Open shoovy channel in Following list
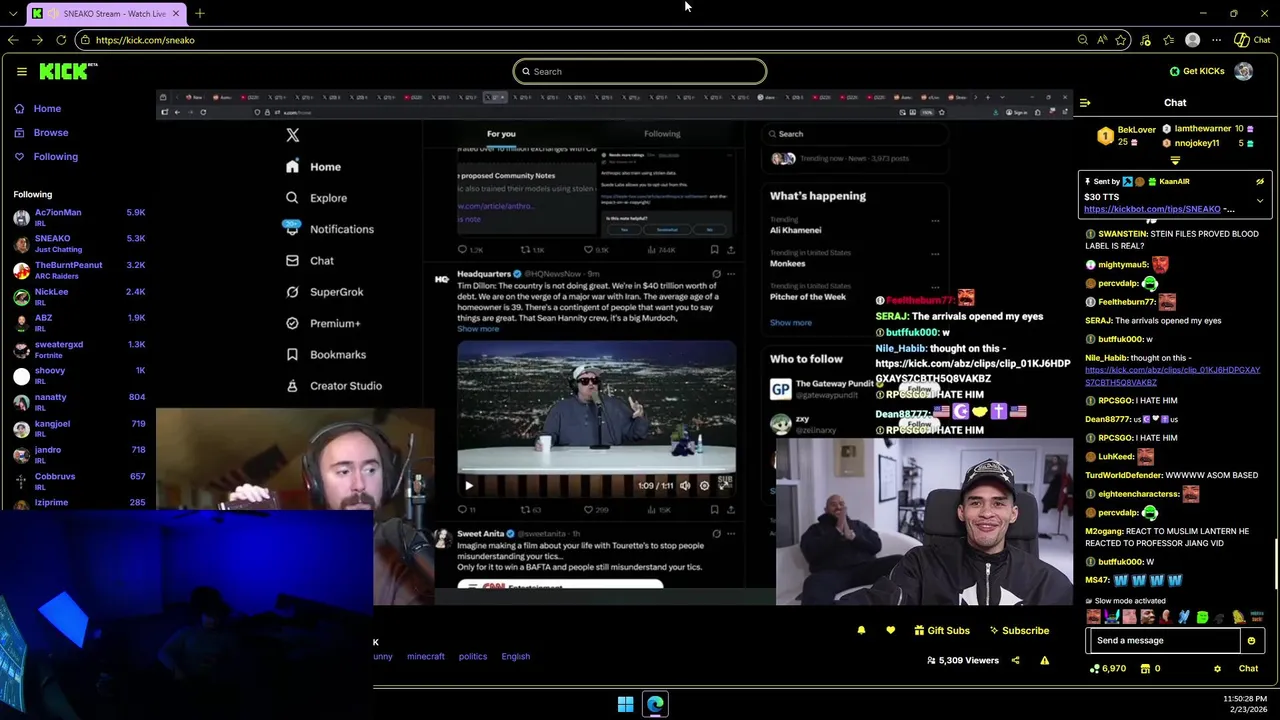1280x720 pixels. [x=79, y=375]
